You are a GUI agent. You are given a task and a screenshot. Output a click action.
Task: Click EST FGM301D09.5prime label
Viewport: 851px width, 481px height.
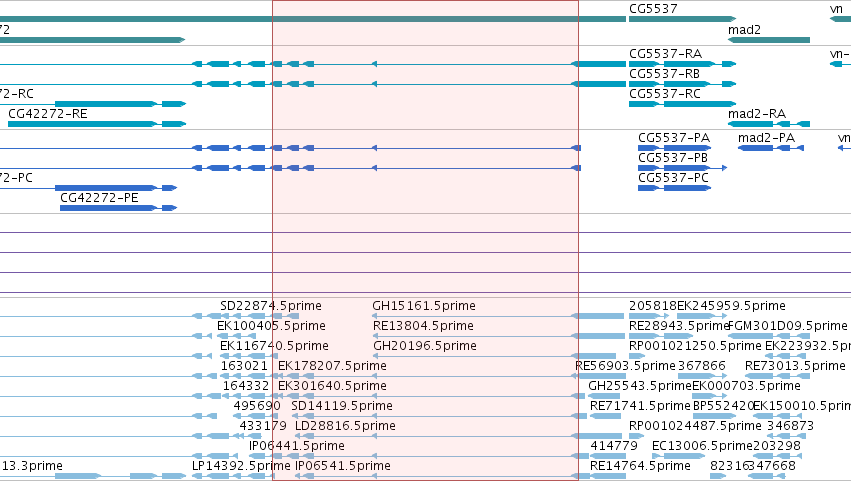[788, 326]
